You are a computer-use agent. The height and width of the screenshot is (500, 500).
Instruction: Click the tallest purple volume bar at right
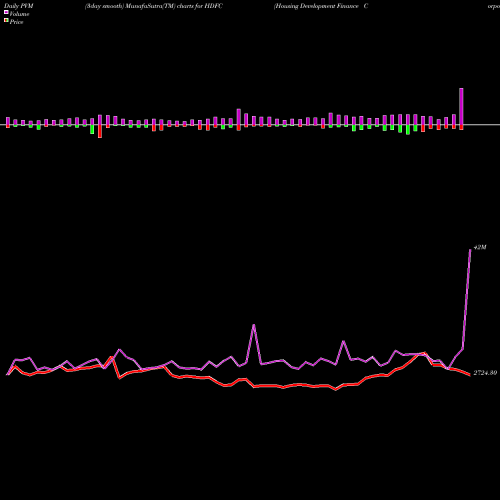[461, 107]
